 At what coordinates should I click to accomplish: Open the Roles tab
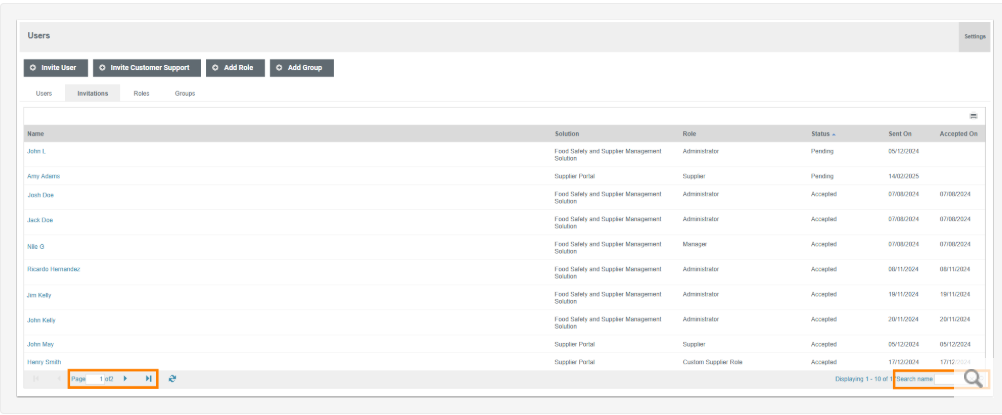click(141, 93)
